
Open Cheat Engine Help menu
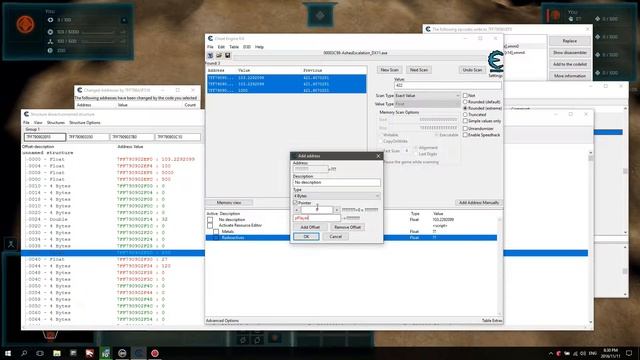(x=259, y=47)
